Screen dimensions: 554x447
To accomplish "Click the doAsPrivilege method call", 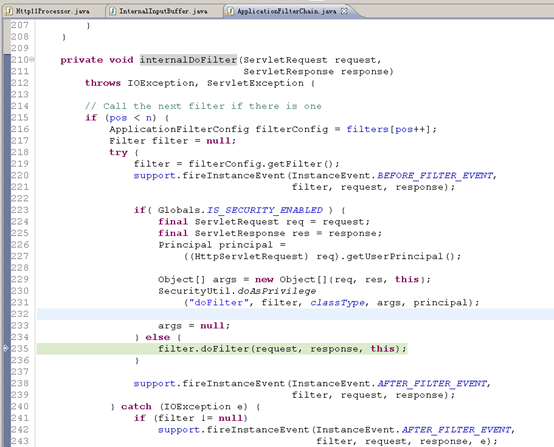I will (x=277, y=291).
